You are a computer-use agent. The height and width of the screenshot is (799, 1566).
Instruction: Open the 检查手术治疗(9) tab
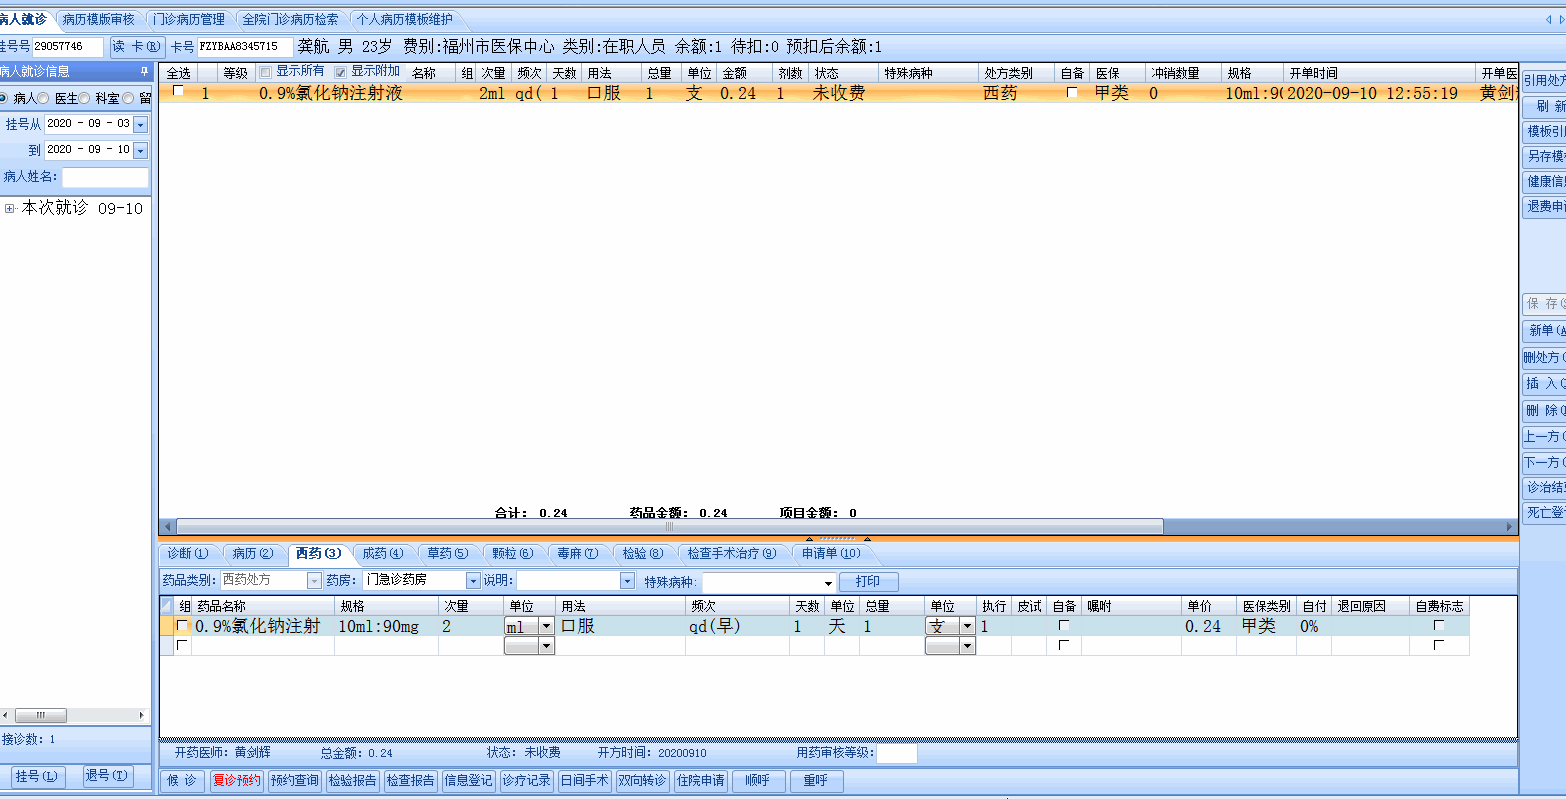[x=732, y=553]
